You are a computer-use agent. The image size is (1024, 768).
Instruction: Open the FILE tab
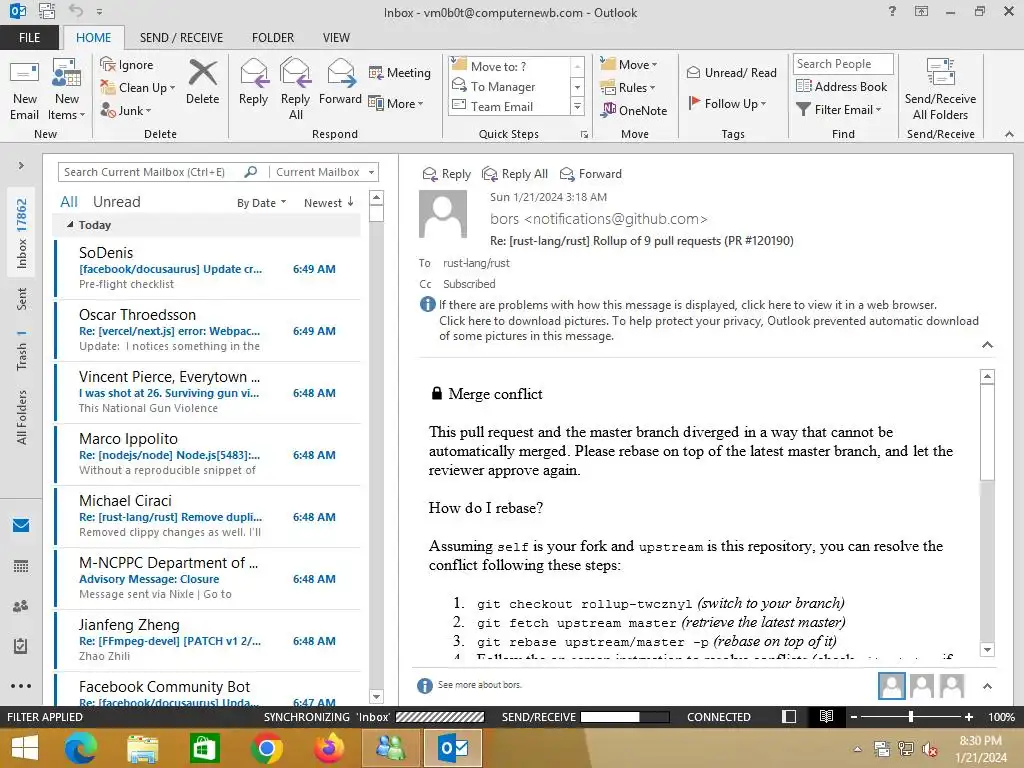point(29,37)
